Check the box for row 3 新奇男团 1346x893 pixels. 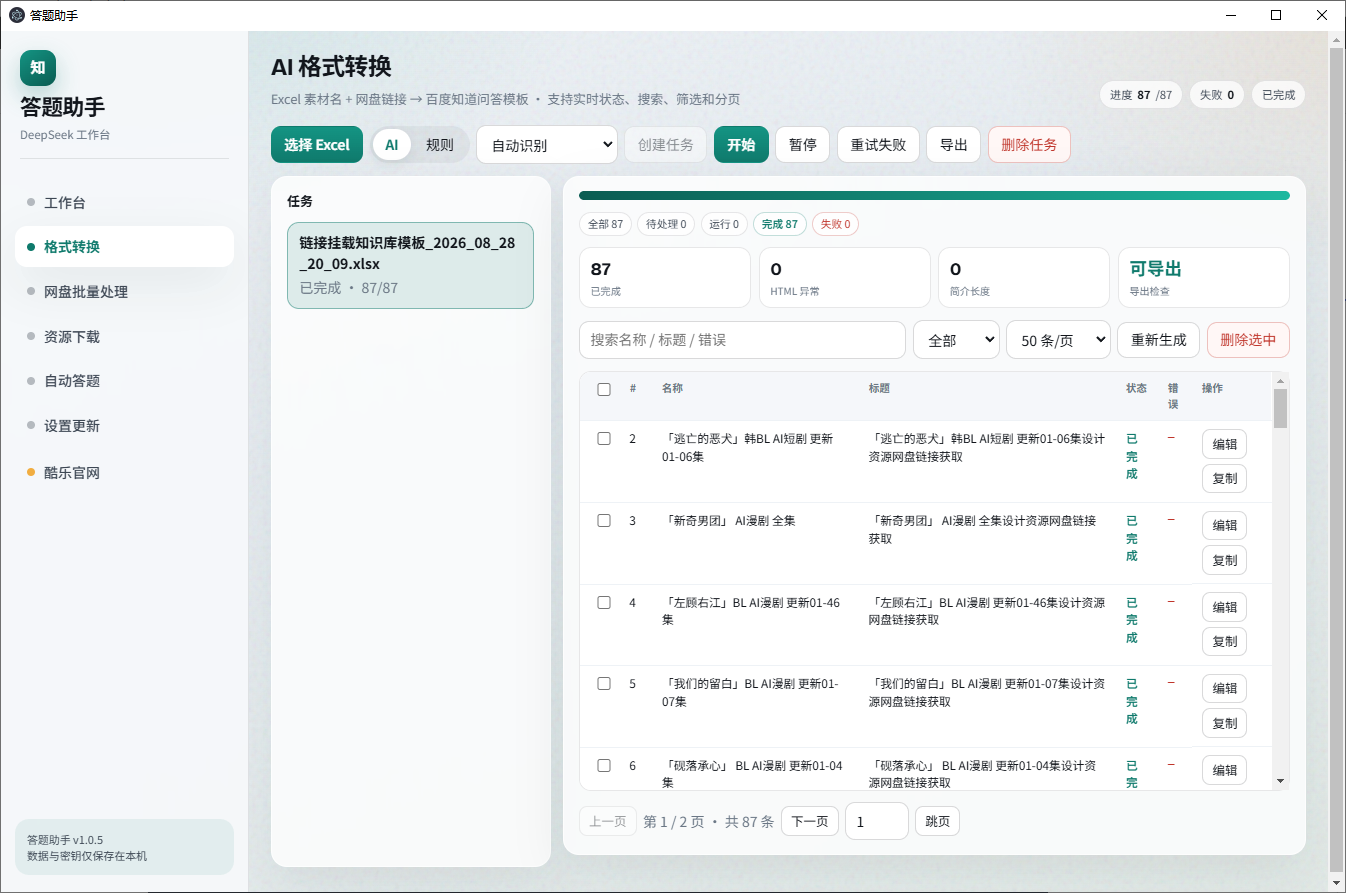604,520
